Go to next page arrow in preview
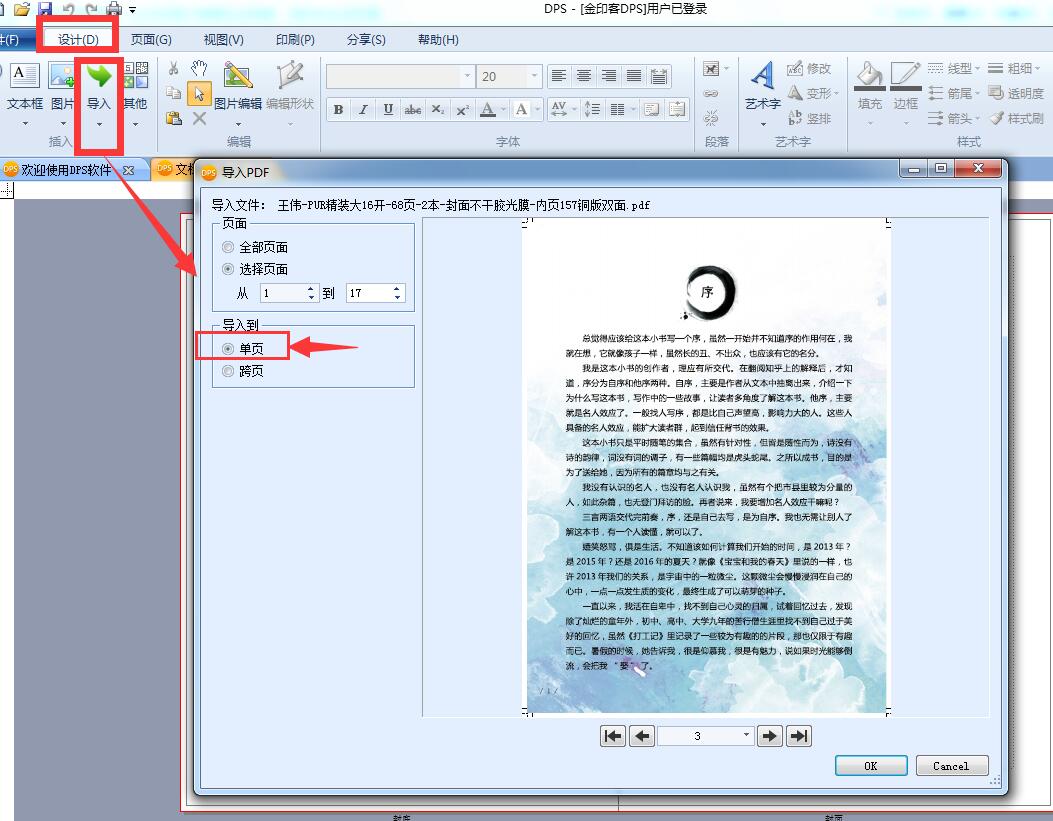The height and width of the screenshot is (821, 1053). (770, 736)
